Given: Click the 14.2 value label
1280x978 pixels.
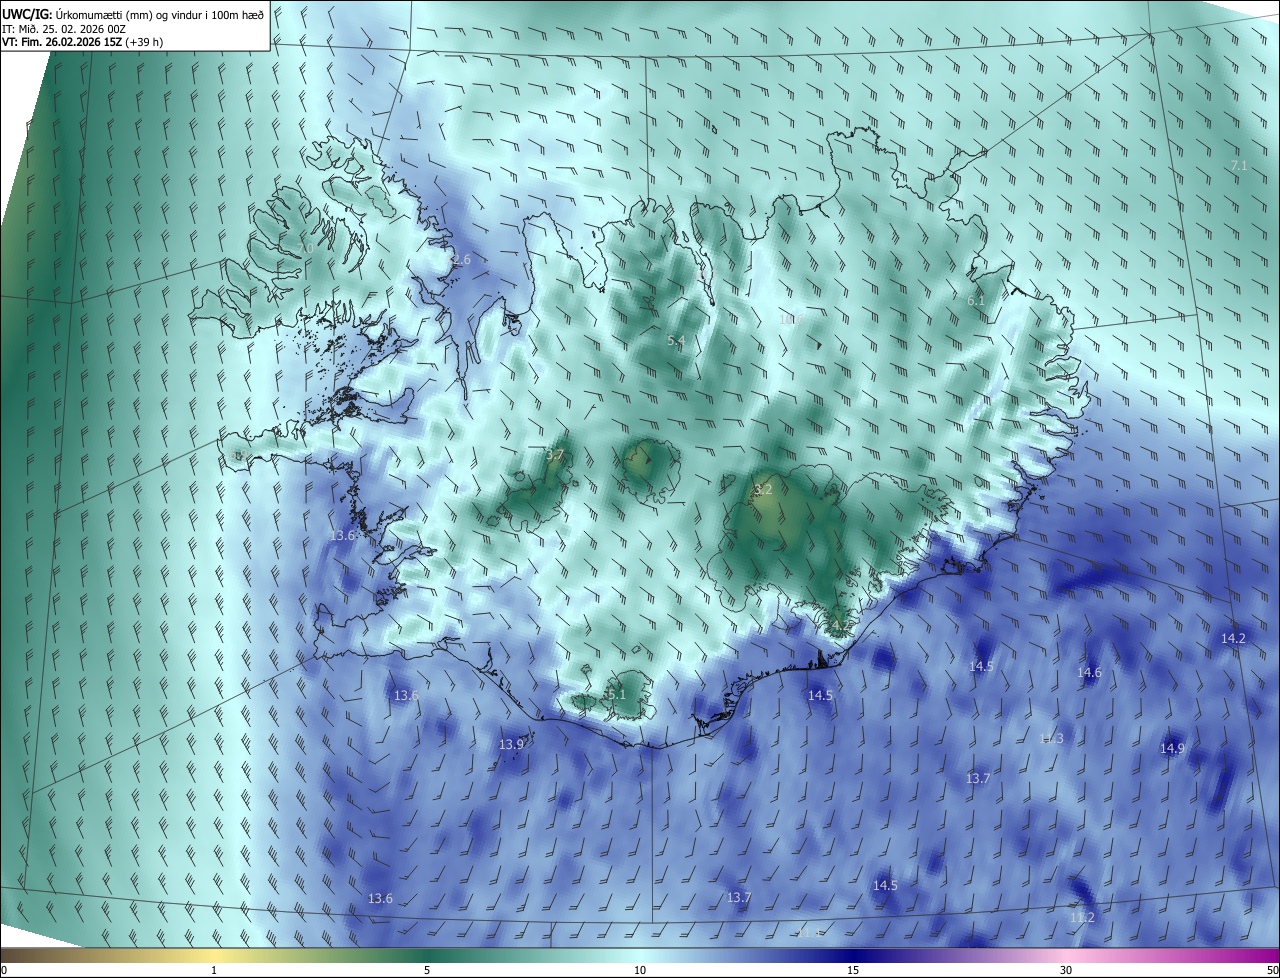Looking at the screenshot, I should pos(1233,638).
